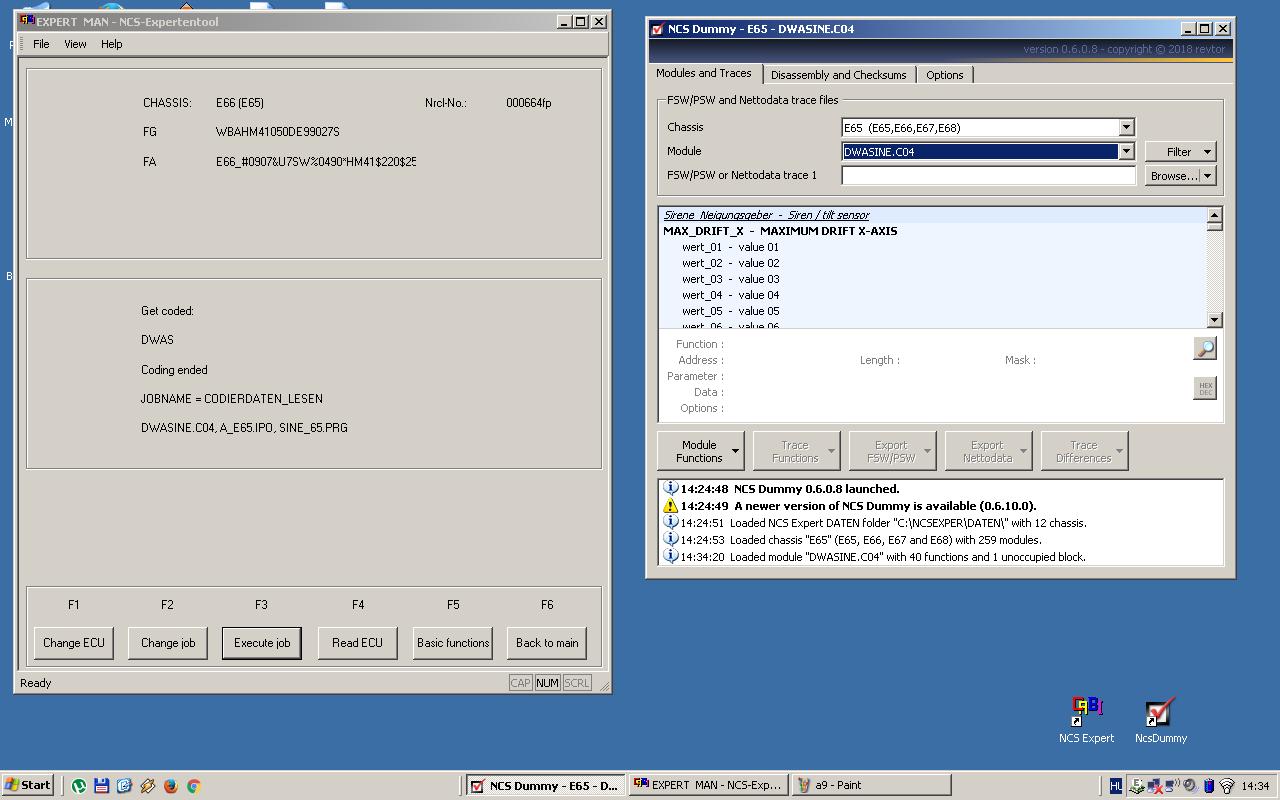
Task: Launch uTorrent from the quick launch bar
Action: [x=79, y=786]
